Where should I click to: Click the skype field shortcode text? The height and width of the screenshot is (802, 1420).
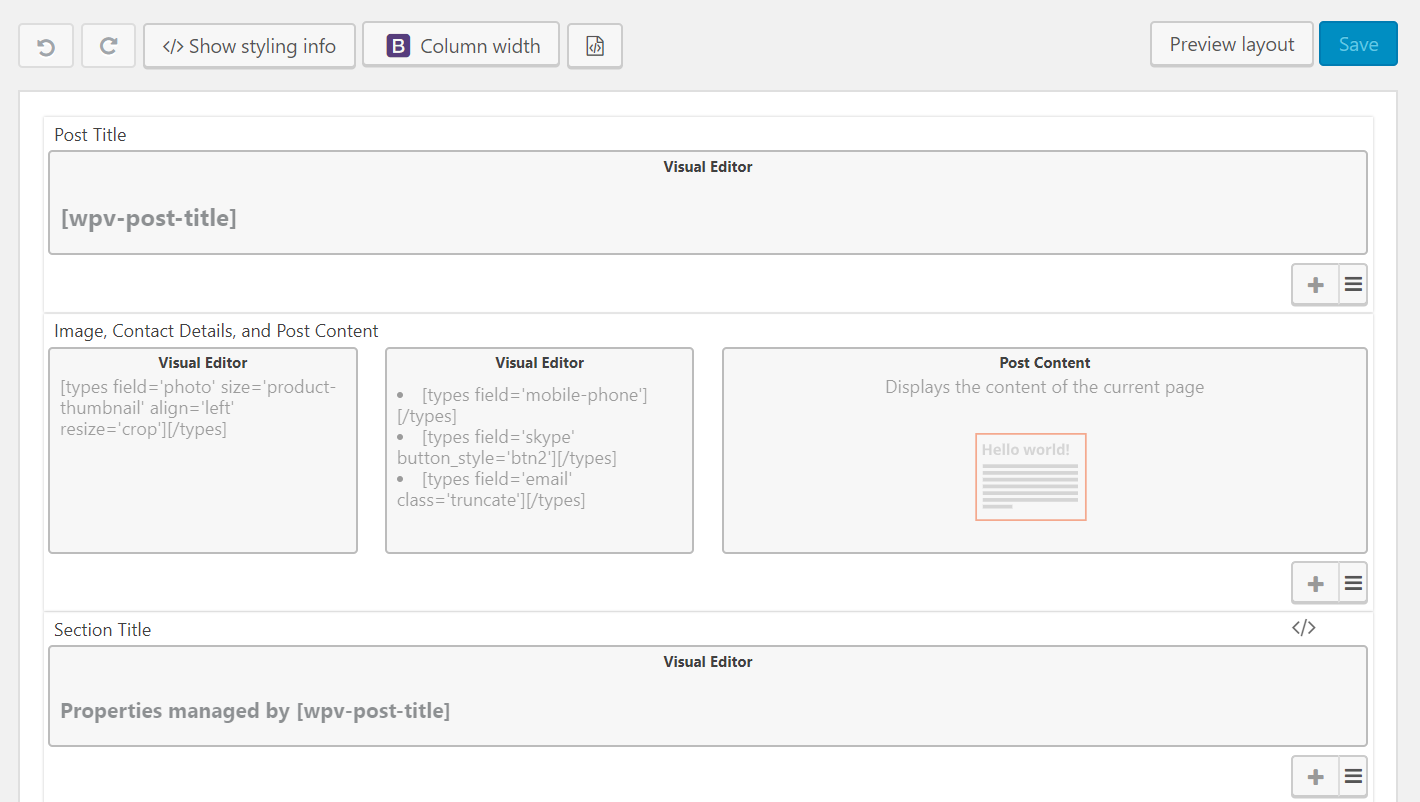pyautogui.click(x=507, y=448)
